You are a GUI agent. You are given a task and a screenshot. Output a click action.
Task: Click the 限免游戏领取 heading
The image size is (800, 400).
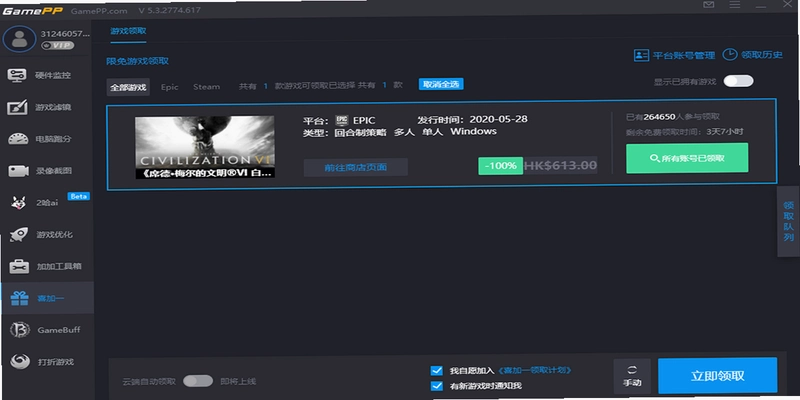point(137,61)
